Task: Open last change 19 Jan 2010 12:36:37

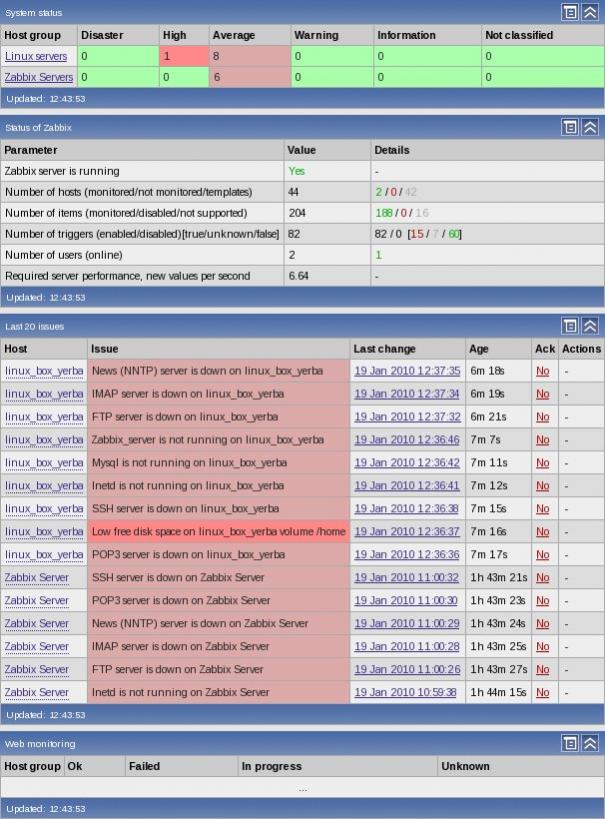Action: [x=407, y=532]
